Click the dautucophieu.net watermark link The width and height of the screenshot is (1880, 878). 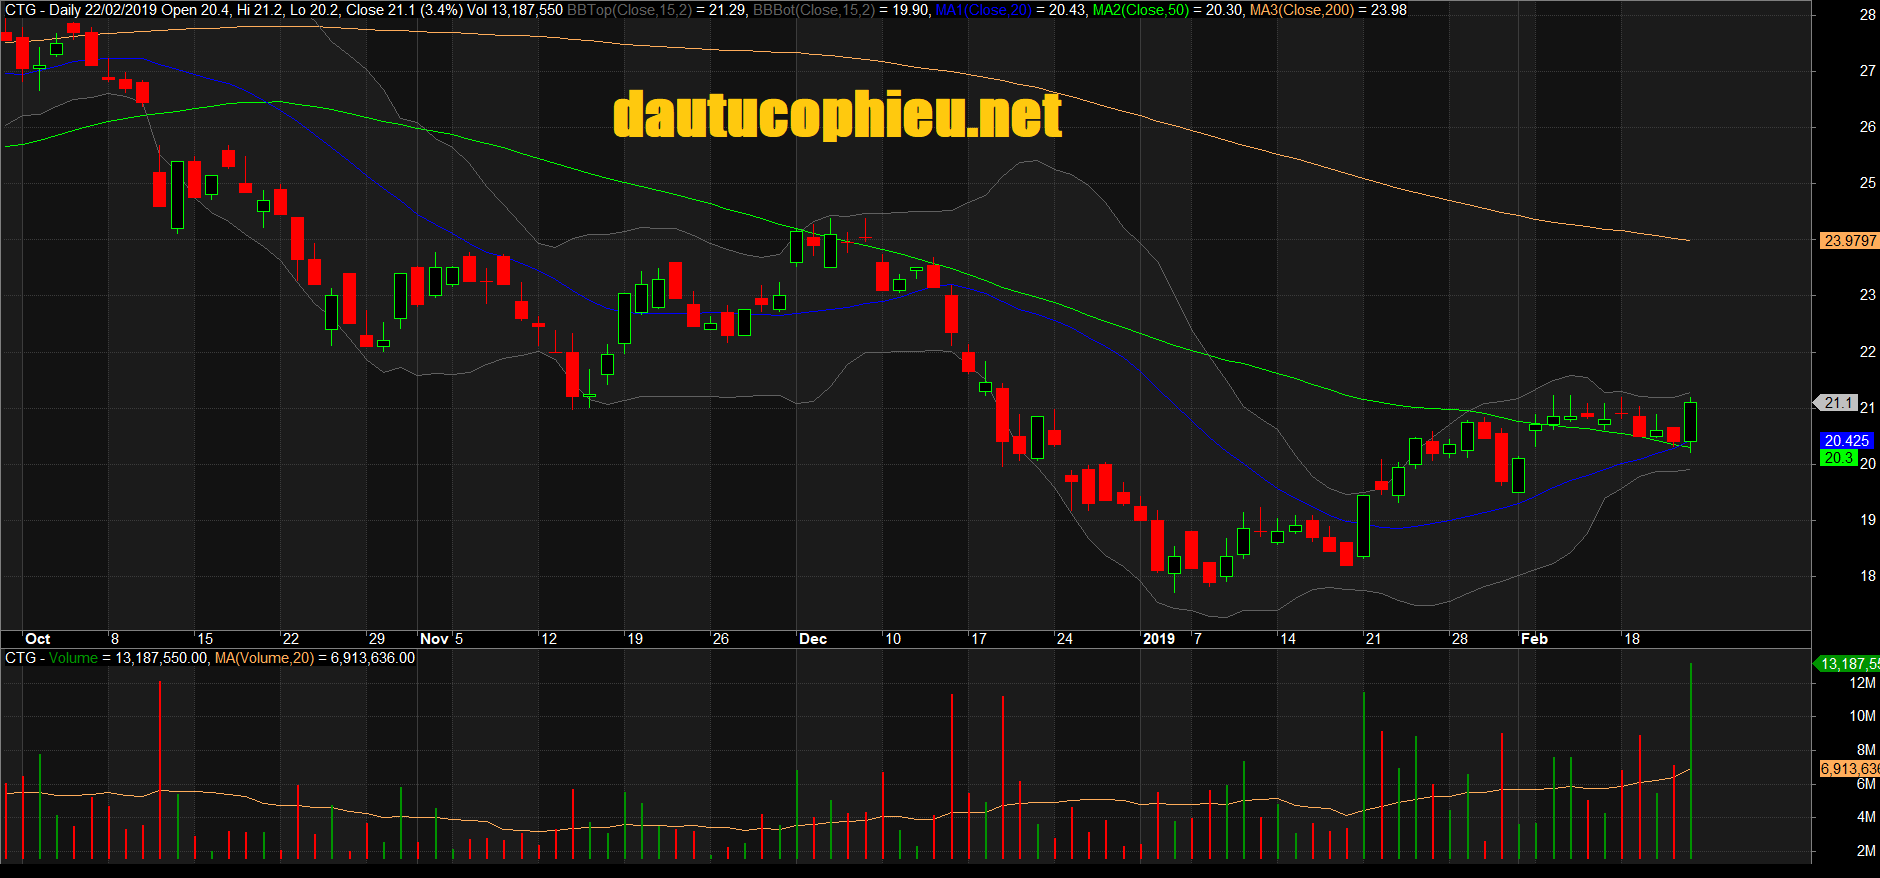coord(837,115)
